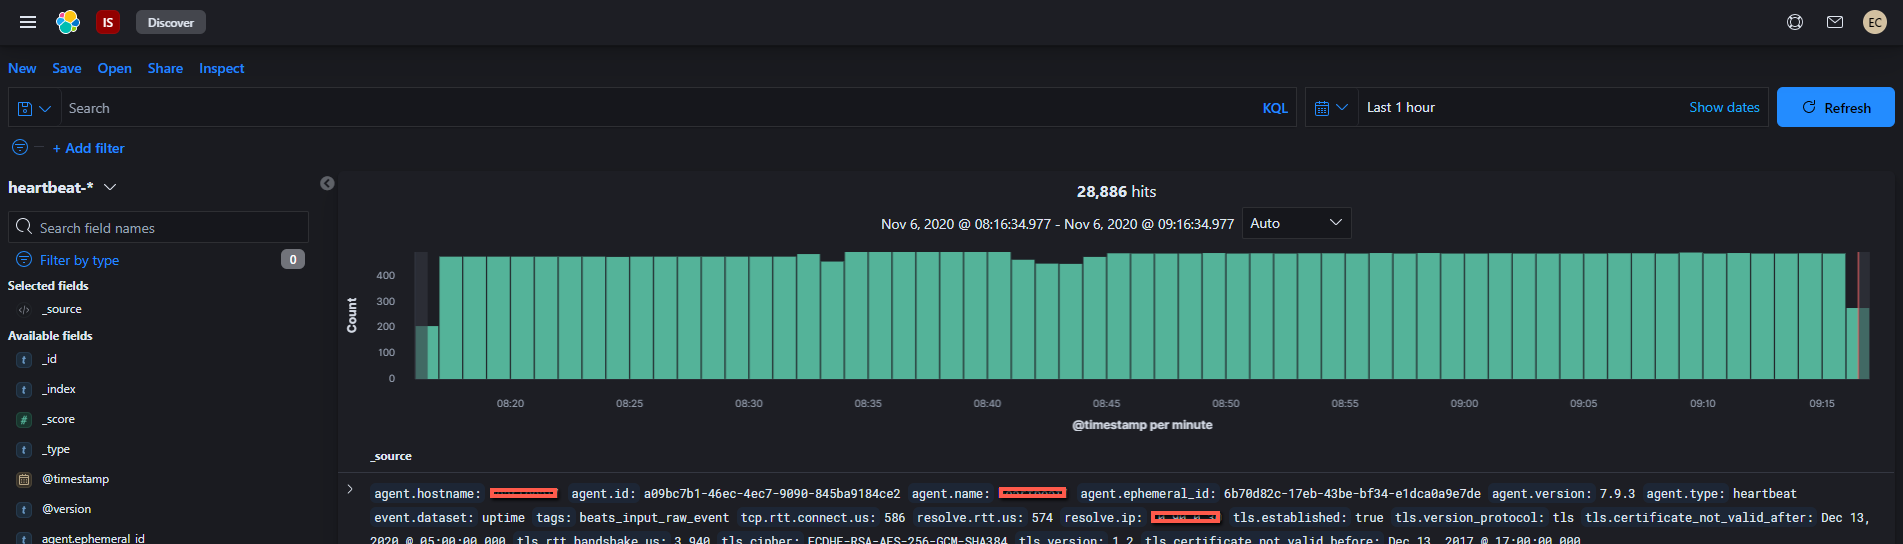
Task: Click the search magnifier icon in field names
Action: point(25,227)
